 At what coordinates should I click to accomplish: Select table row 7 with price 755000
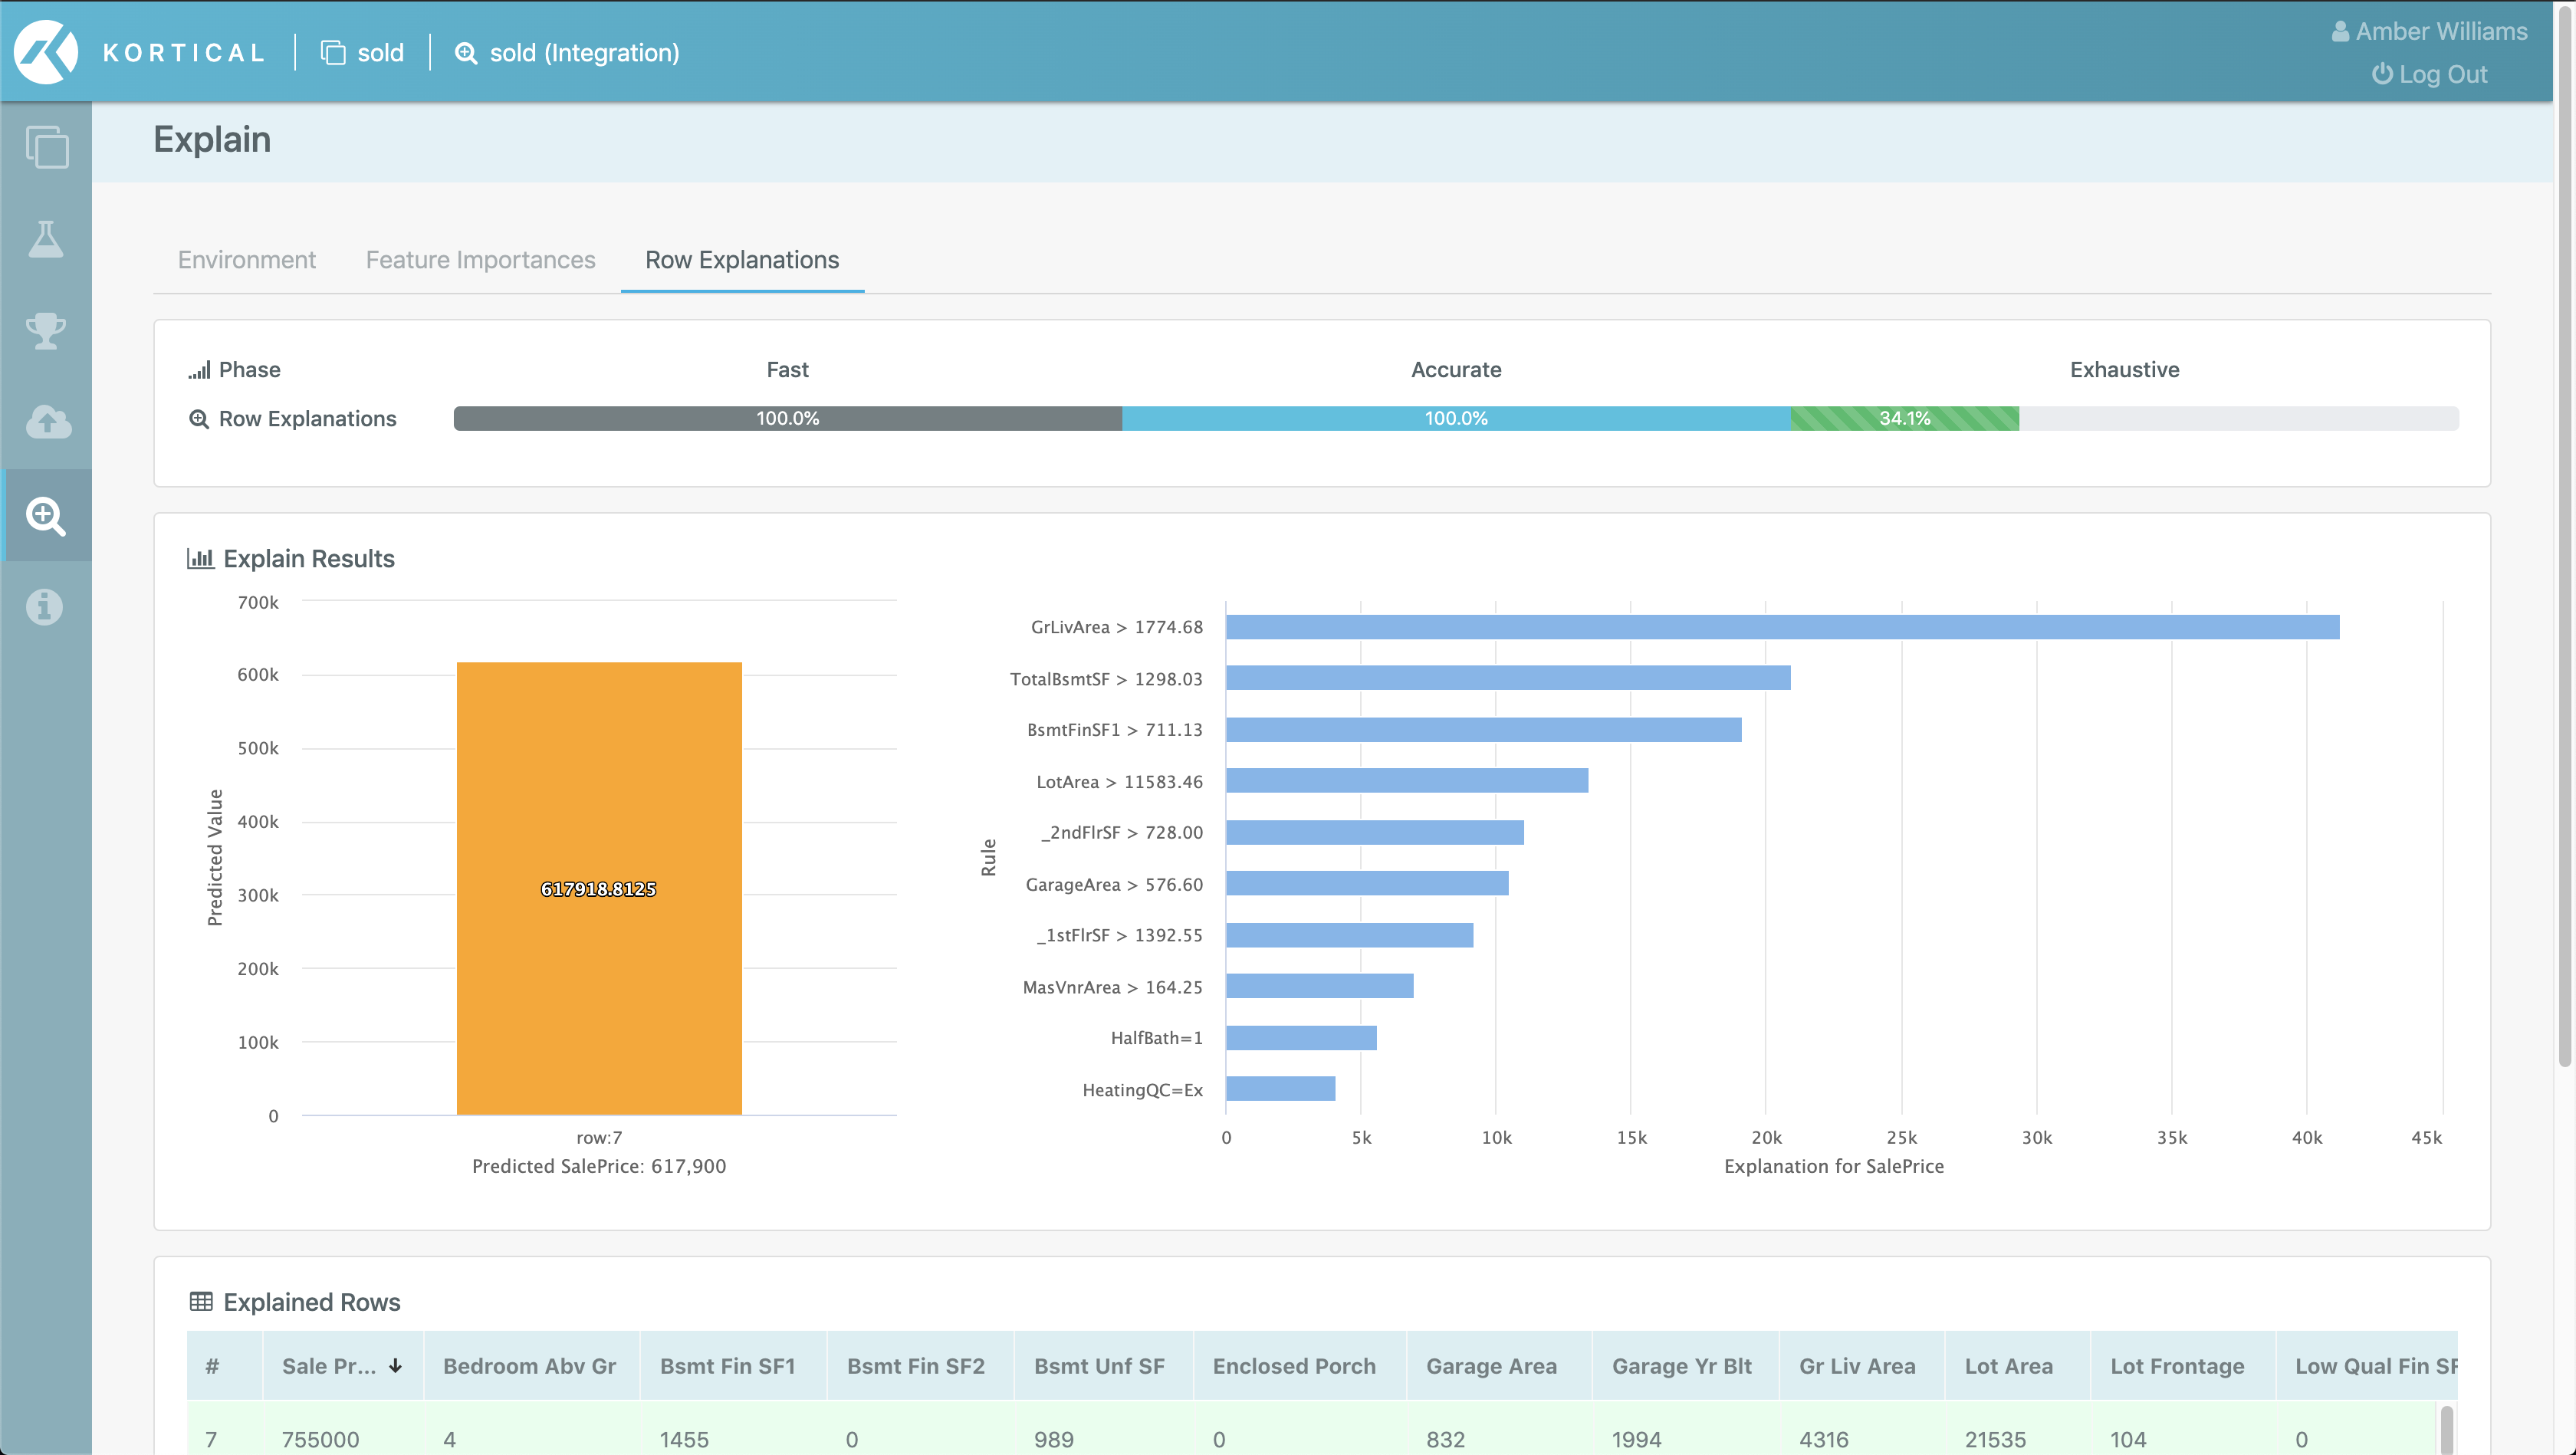coord(320,1438)
